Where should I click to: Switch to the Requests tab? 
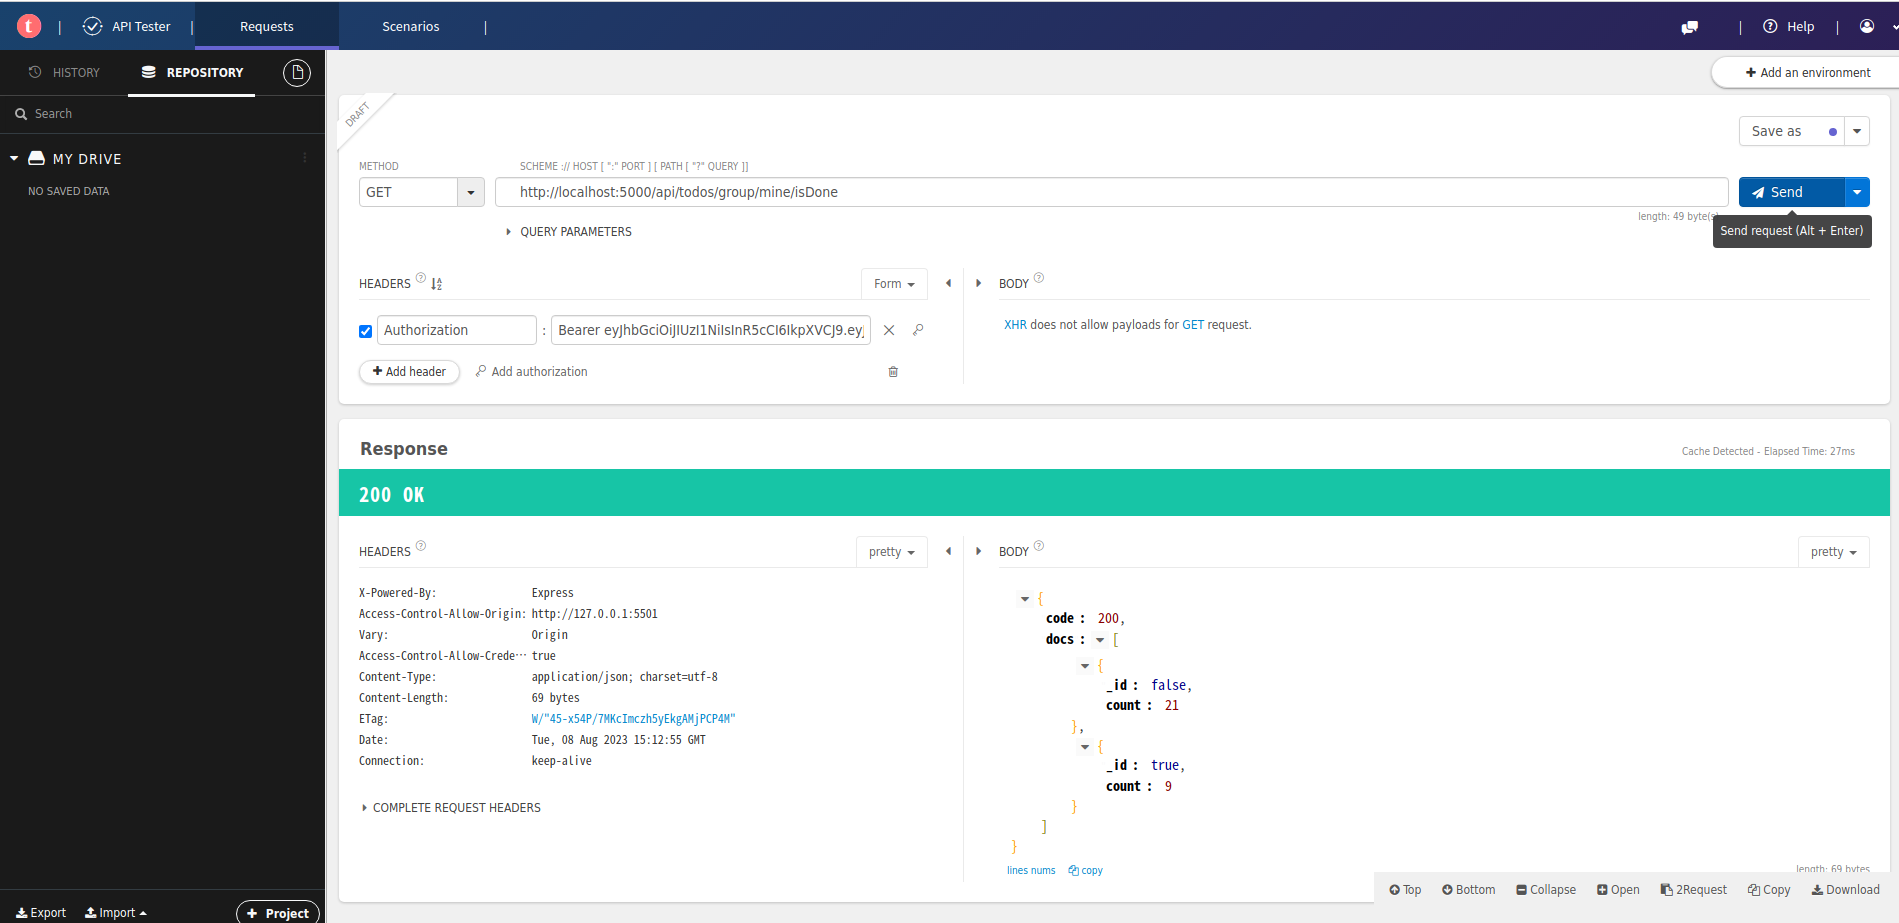[x=267, y=26]
